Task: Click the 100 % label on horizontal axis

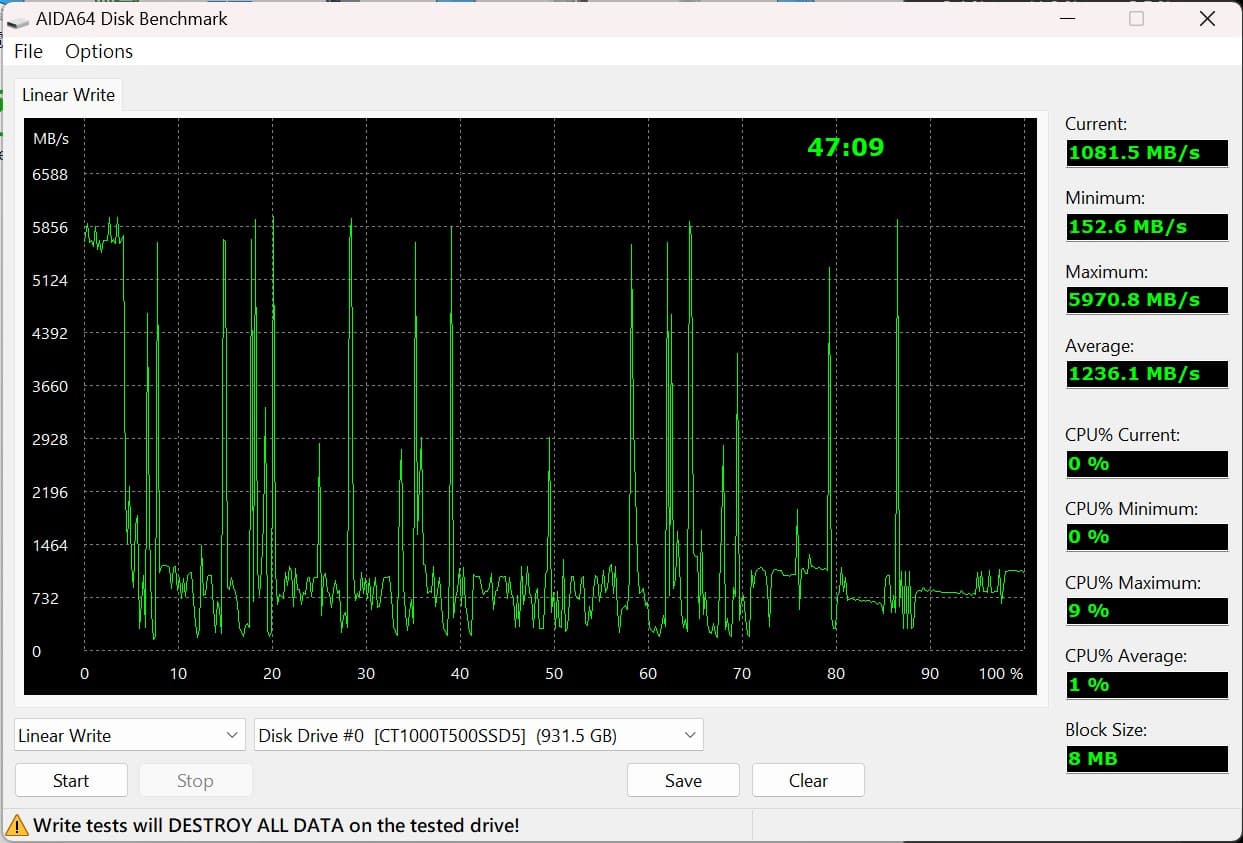Action: click(x=1001, y=674)
